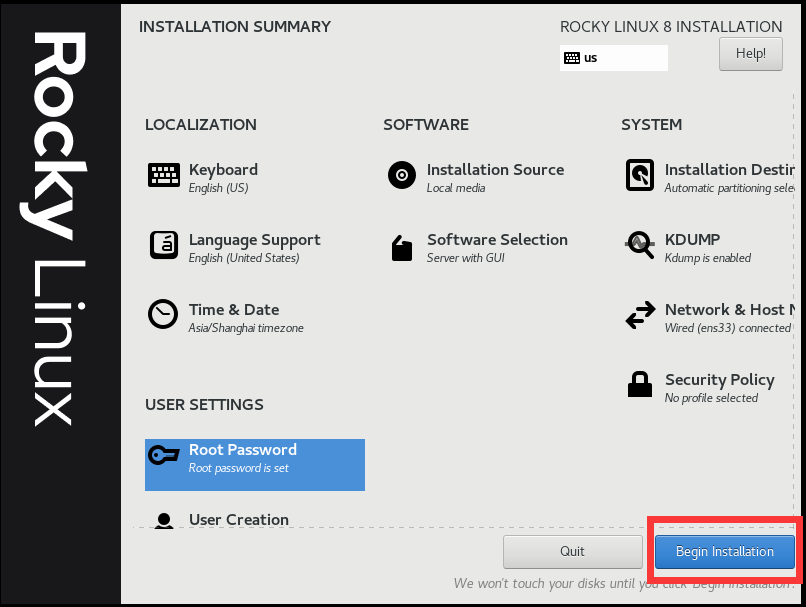Click the Software Selection package icon
The height and width of the screenshot is (607, 806).
point(402,248)
